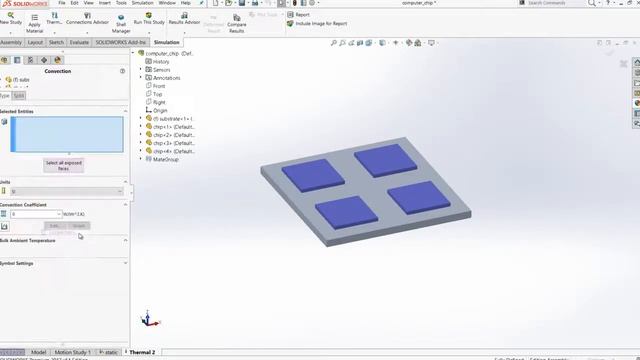Switch to DimXpertManager tab icon
This screenshot has width=640, height=360.
44,60
